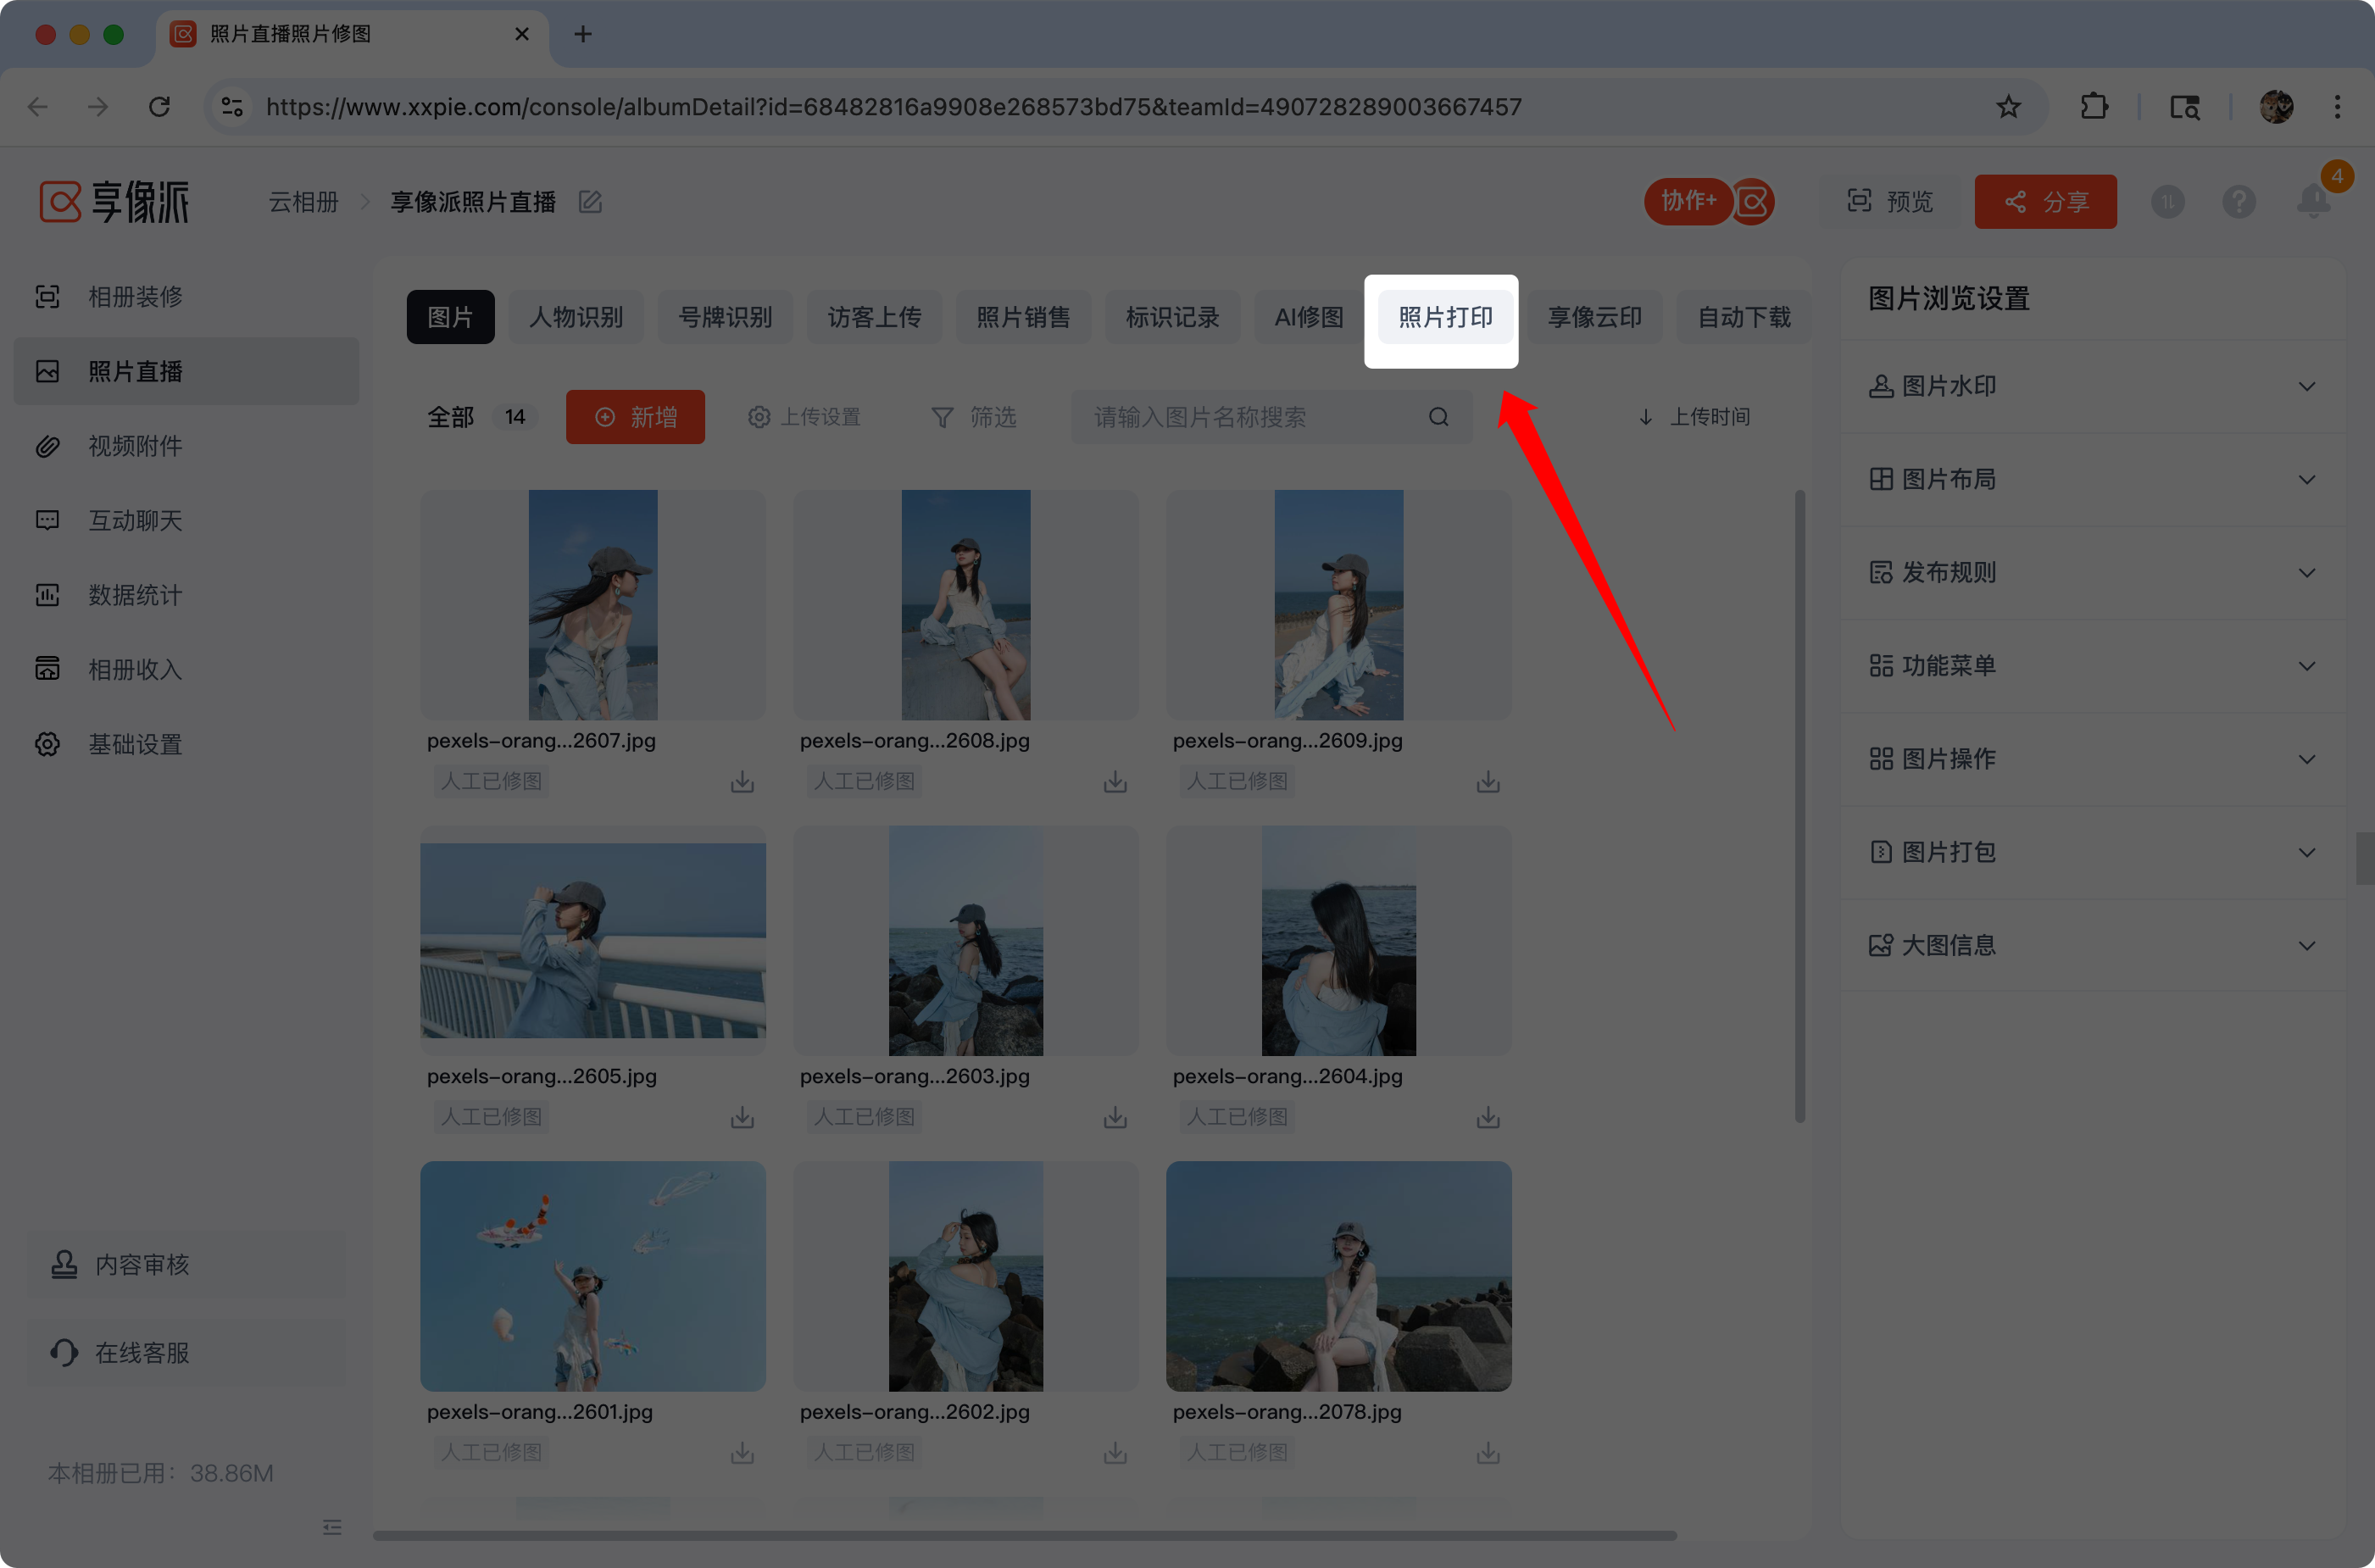The image size is (2375, 1568).
Task: Open 基础设置 in the sidebar
Action: (x=186, y=744)
